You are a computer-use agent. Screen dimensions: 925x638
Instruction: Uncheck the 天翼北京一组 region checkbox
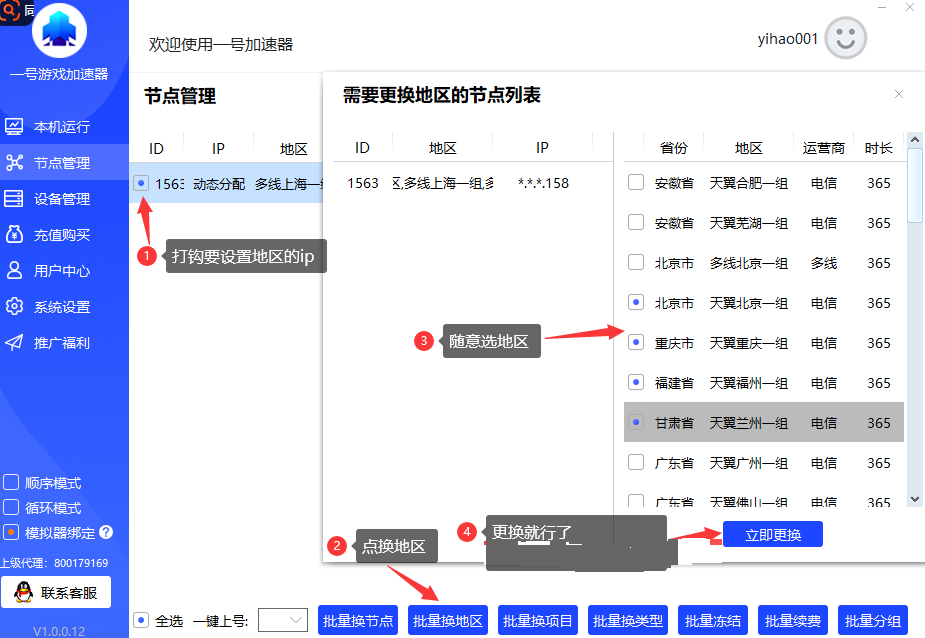click(x=636, y=303)
